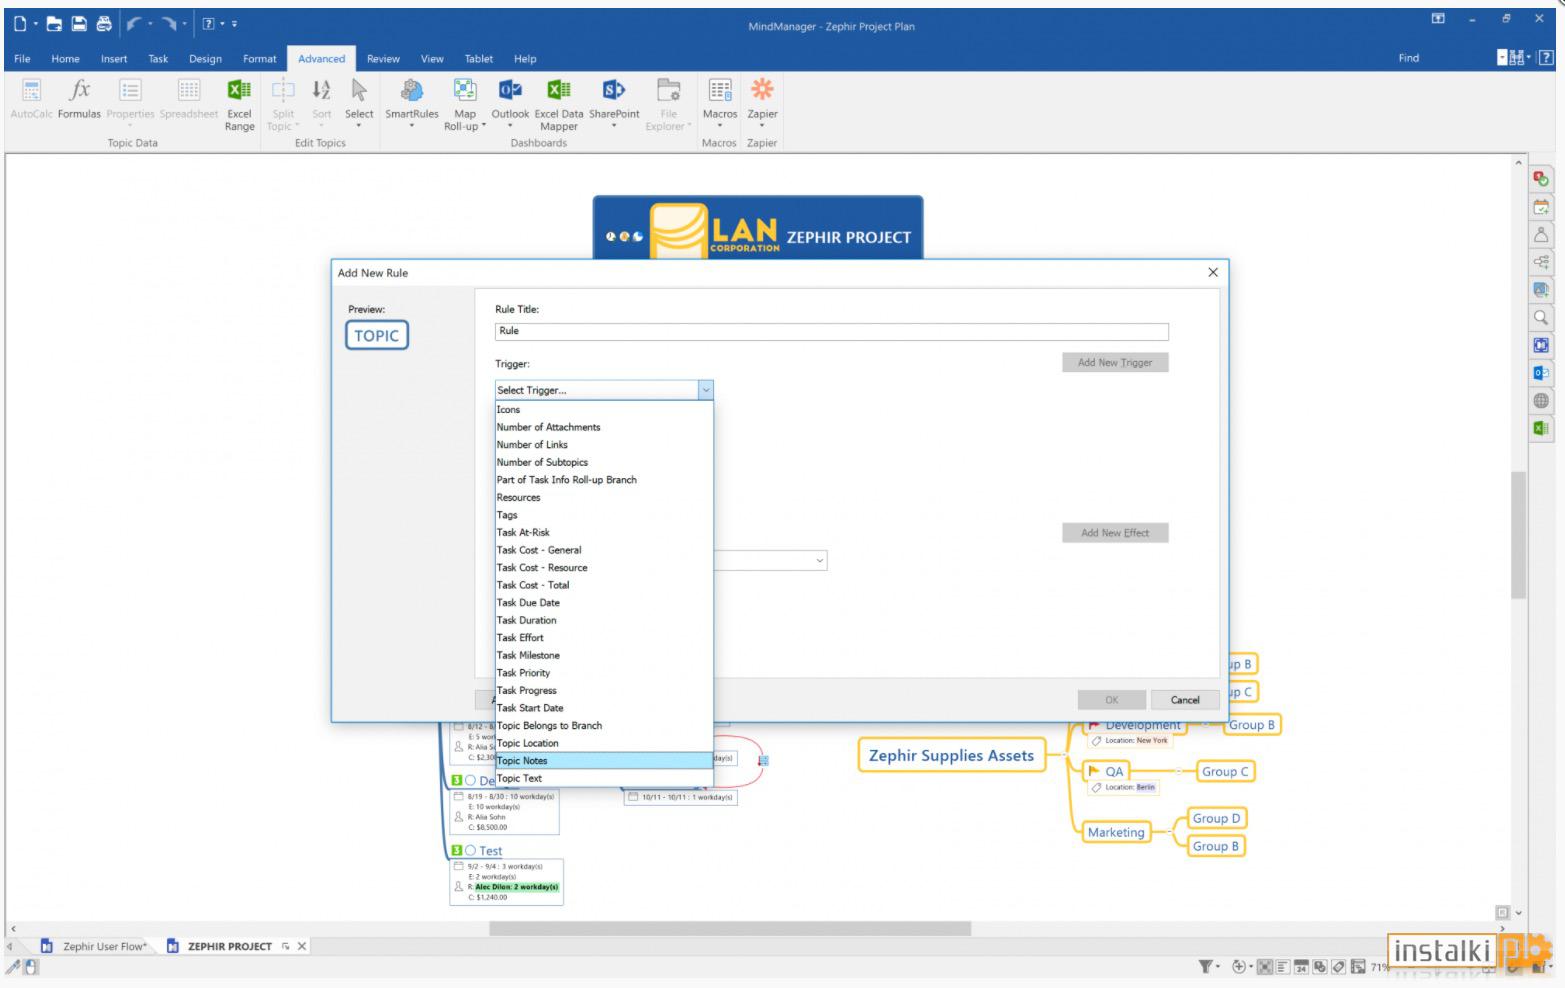The height and width of the screenshot is (988, 1565).
Task: Close the ZEPHIR PROJECT document tab
Action: pos(302,946)
